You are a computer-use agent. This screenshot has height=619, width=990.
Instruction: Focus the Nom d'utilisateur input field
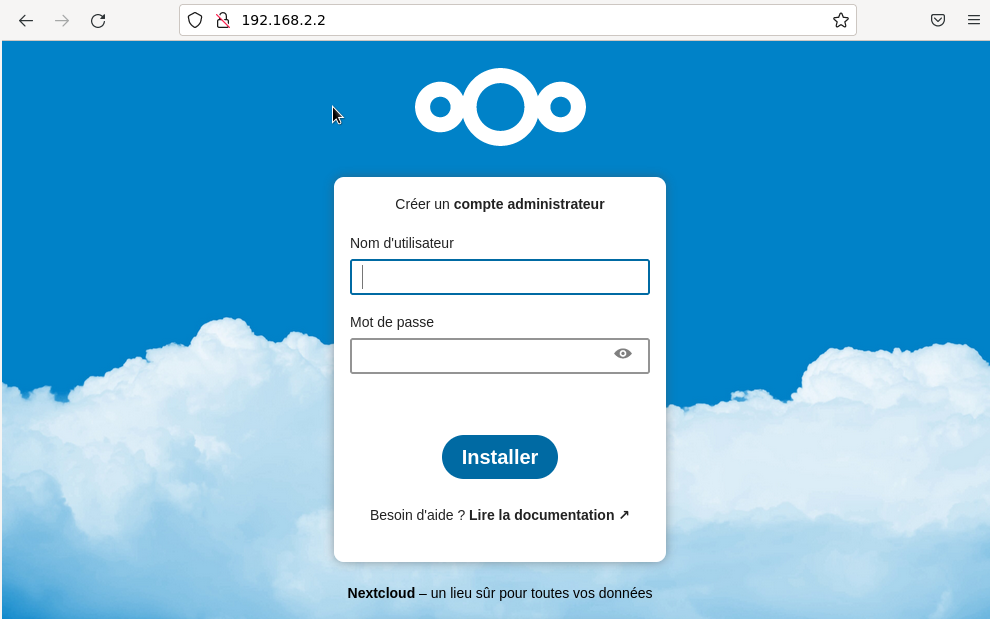click(x=499, y=277)
